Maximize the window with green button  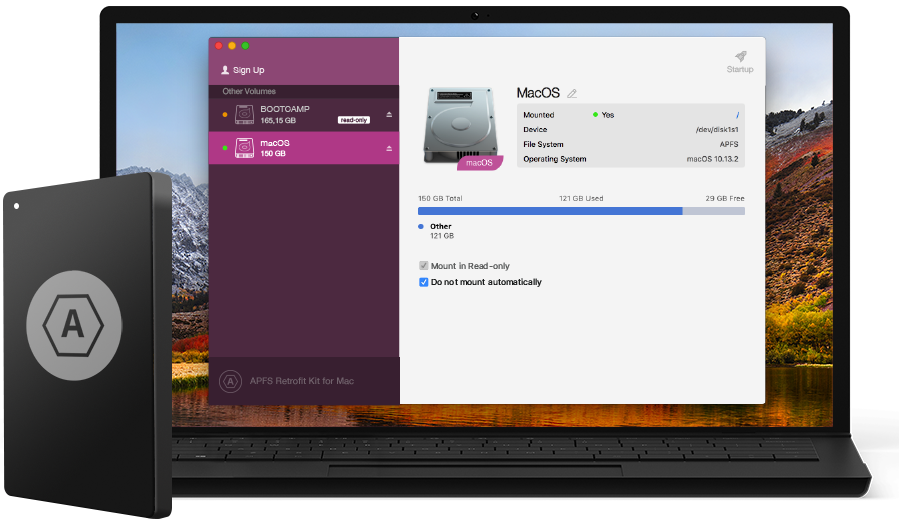click(245, 46)
